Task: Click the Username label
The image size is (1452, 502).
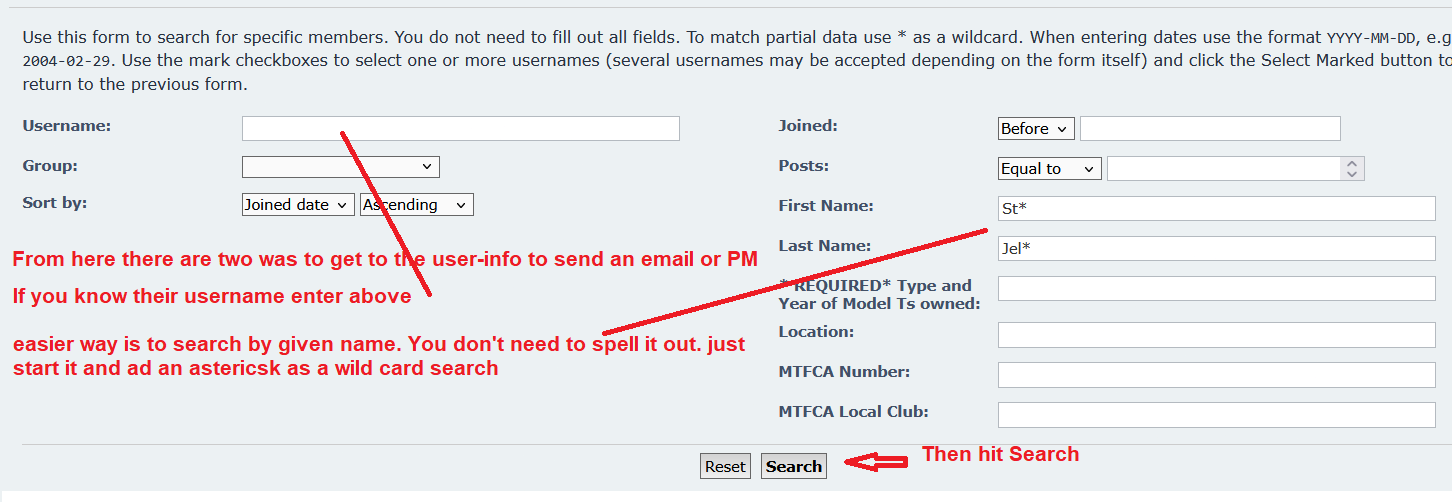Action: (x=67, y=126)
